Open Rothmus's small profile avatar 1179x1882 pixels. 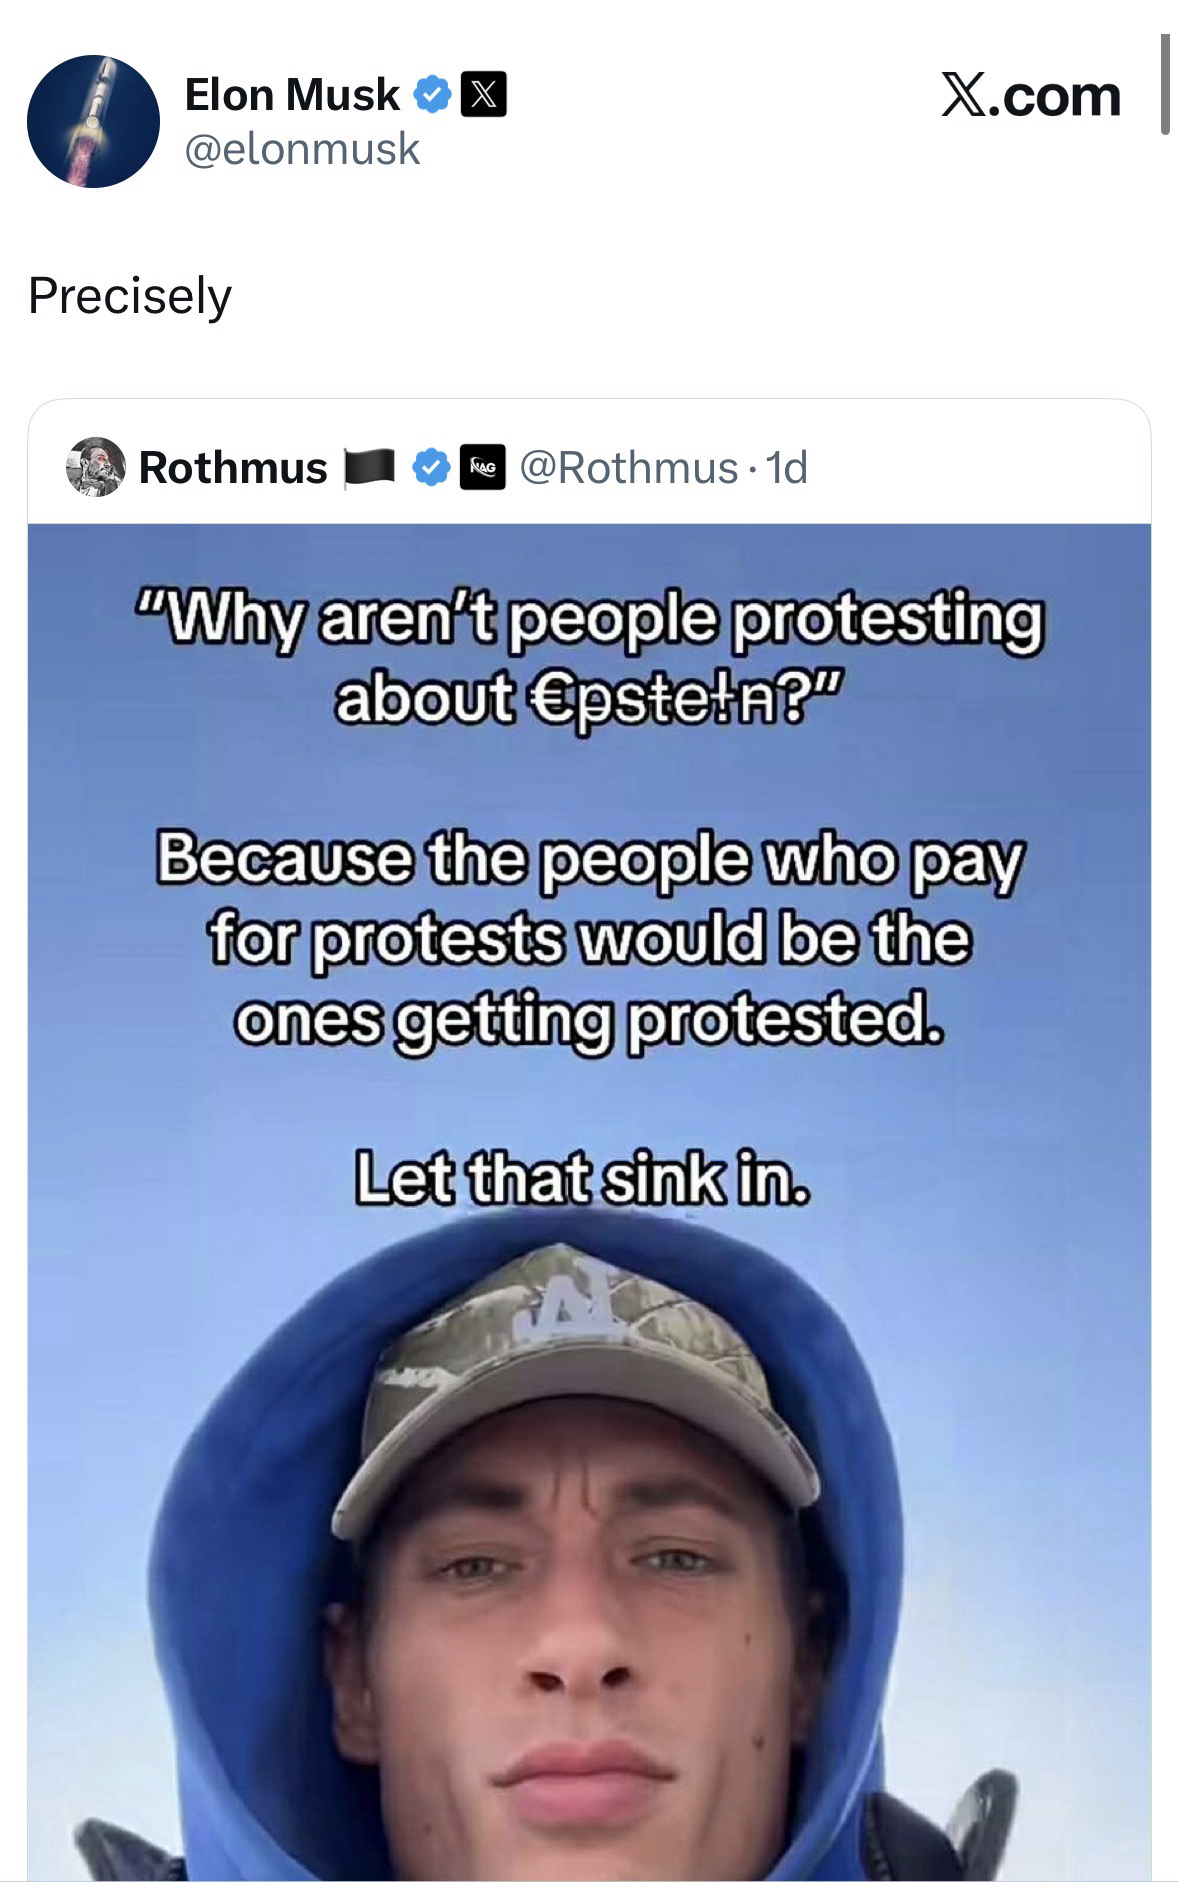pyautogui.click(x=95, y=466)
